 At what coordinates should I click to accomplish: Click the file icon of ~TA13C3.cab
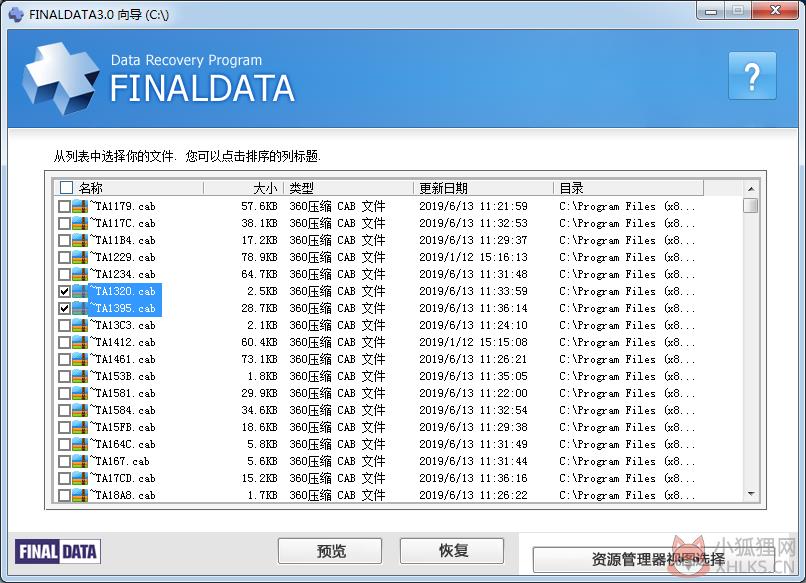pos(80,325)
